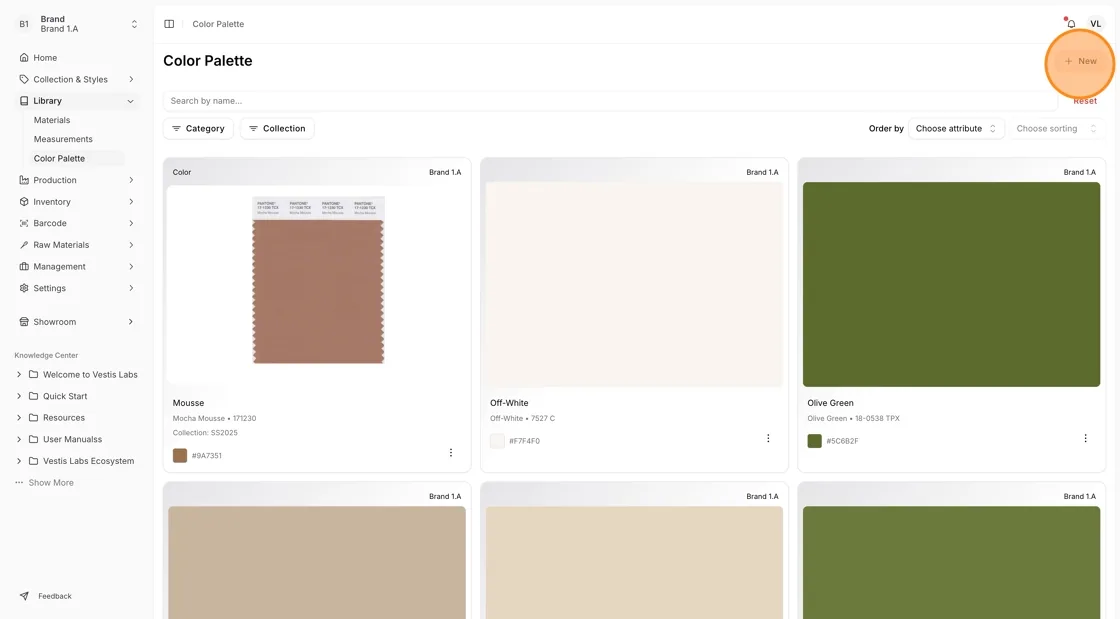Click the Production factory icon
Screen dimensions: 1120x619
point(24,180)
